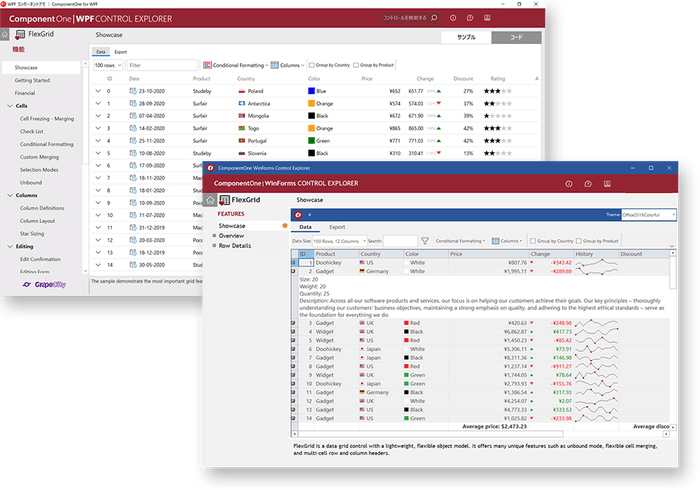The image size is (700, 490).
Task: Open the 100 rows dropdown
Action: click(107, 65)
